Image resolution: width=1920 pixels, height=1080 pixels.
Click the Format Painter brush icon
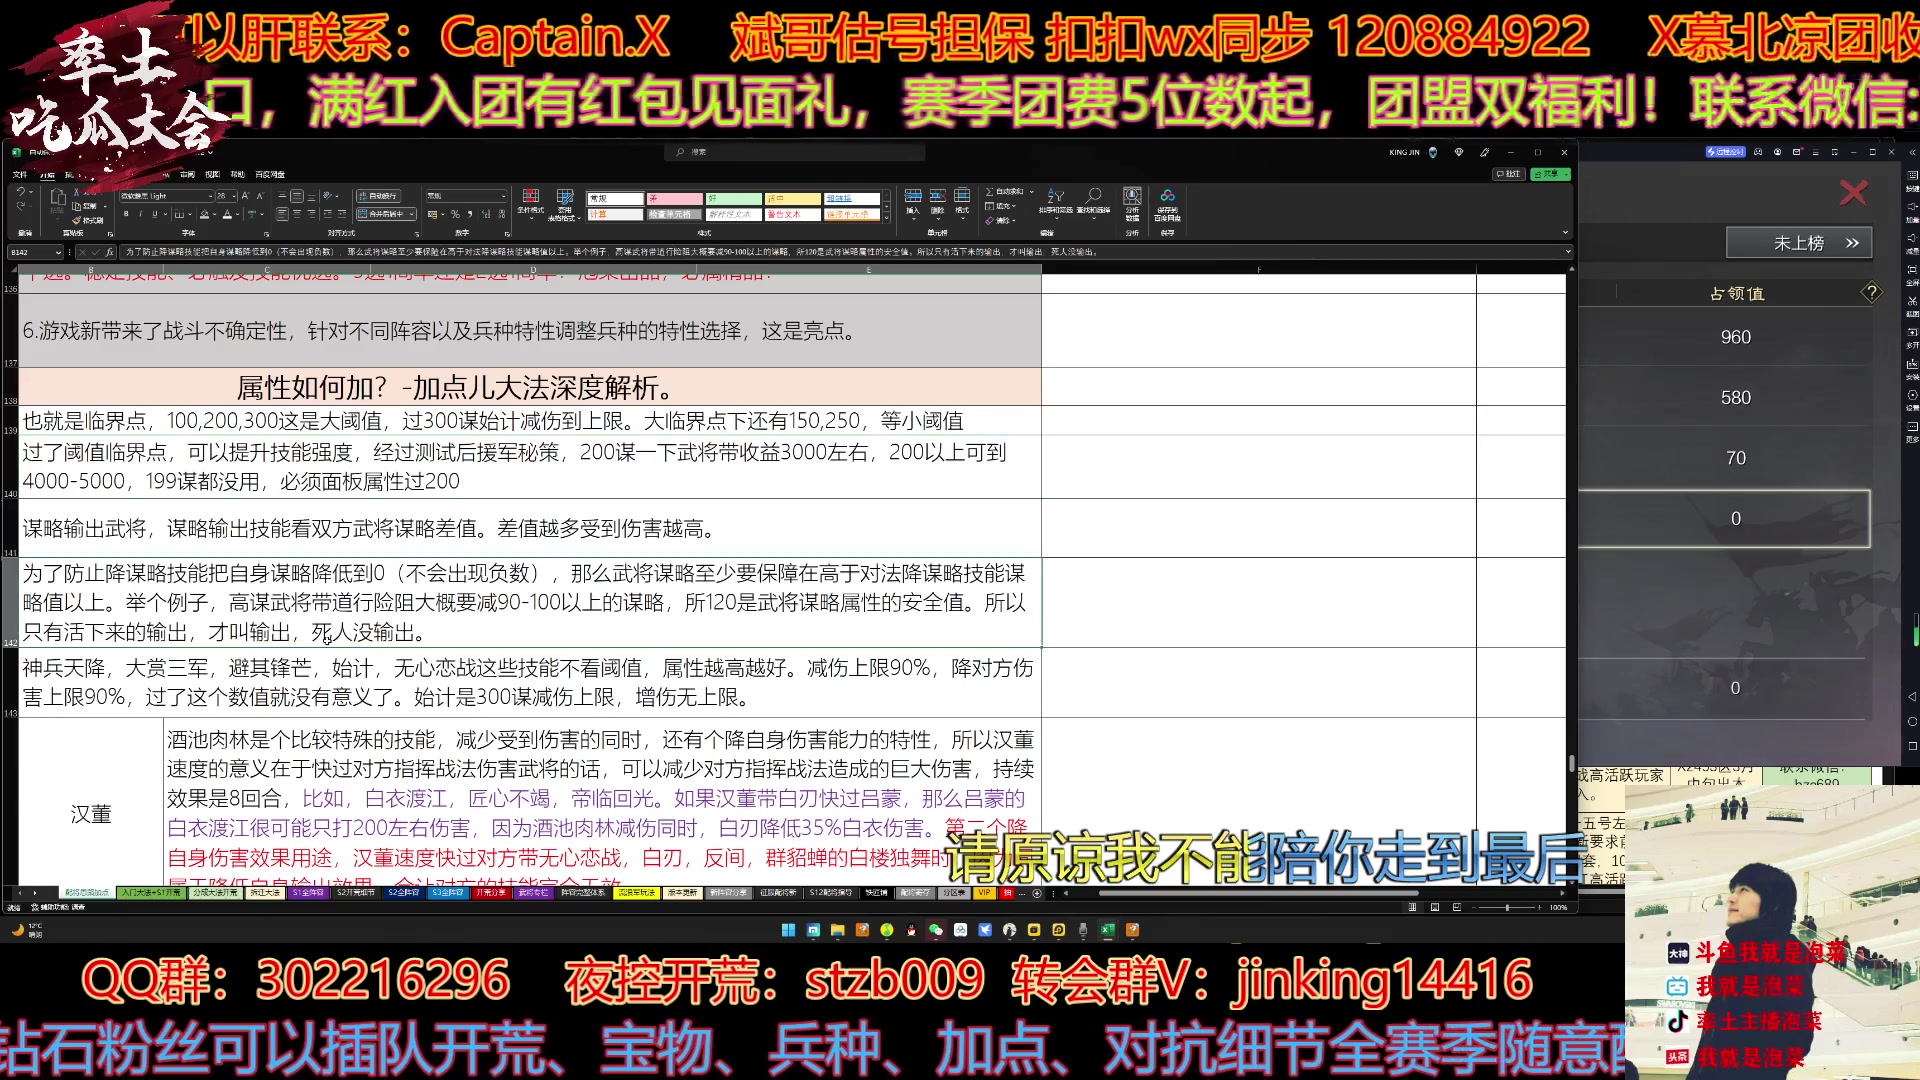point(76,220)
